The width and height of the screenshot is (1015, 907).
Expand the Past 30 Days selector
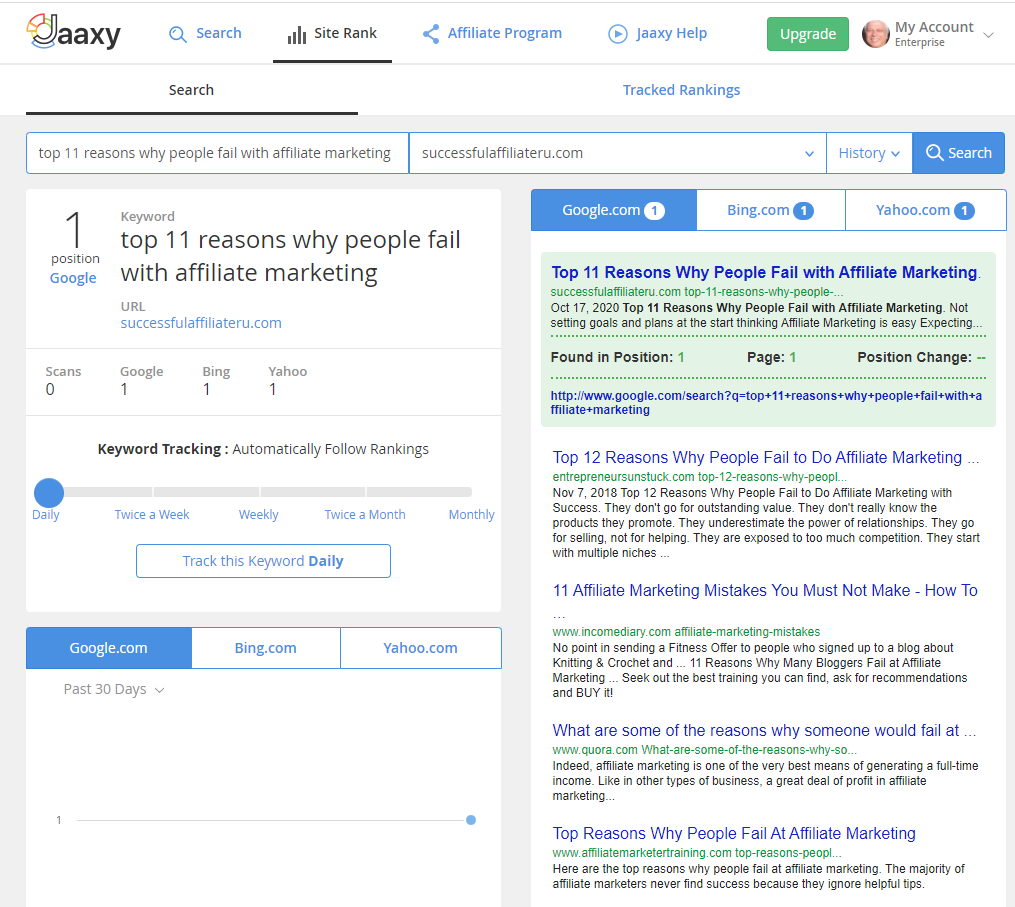pyautogui.click(x=114, y=689)
